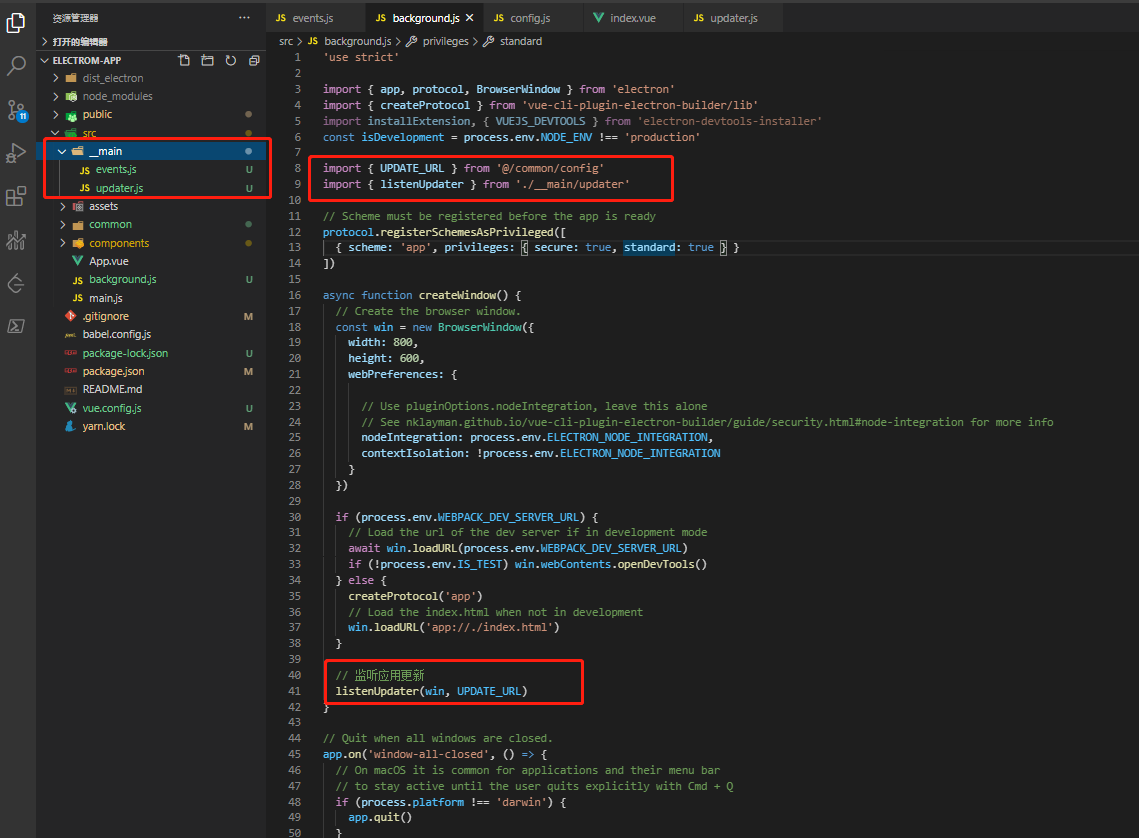Click line number 18 in the gutter

[294, 328]
